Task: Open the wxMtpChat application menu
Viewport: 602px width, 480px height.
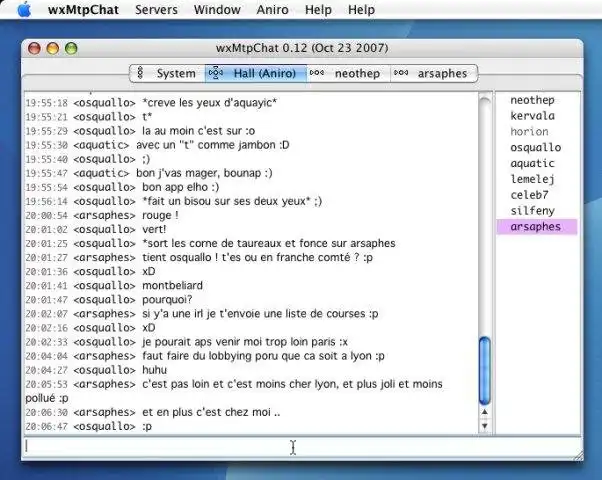Action: 83,10
